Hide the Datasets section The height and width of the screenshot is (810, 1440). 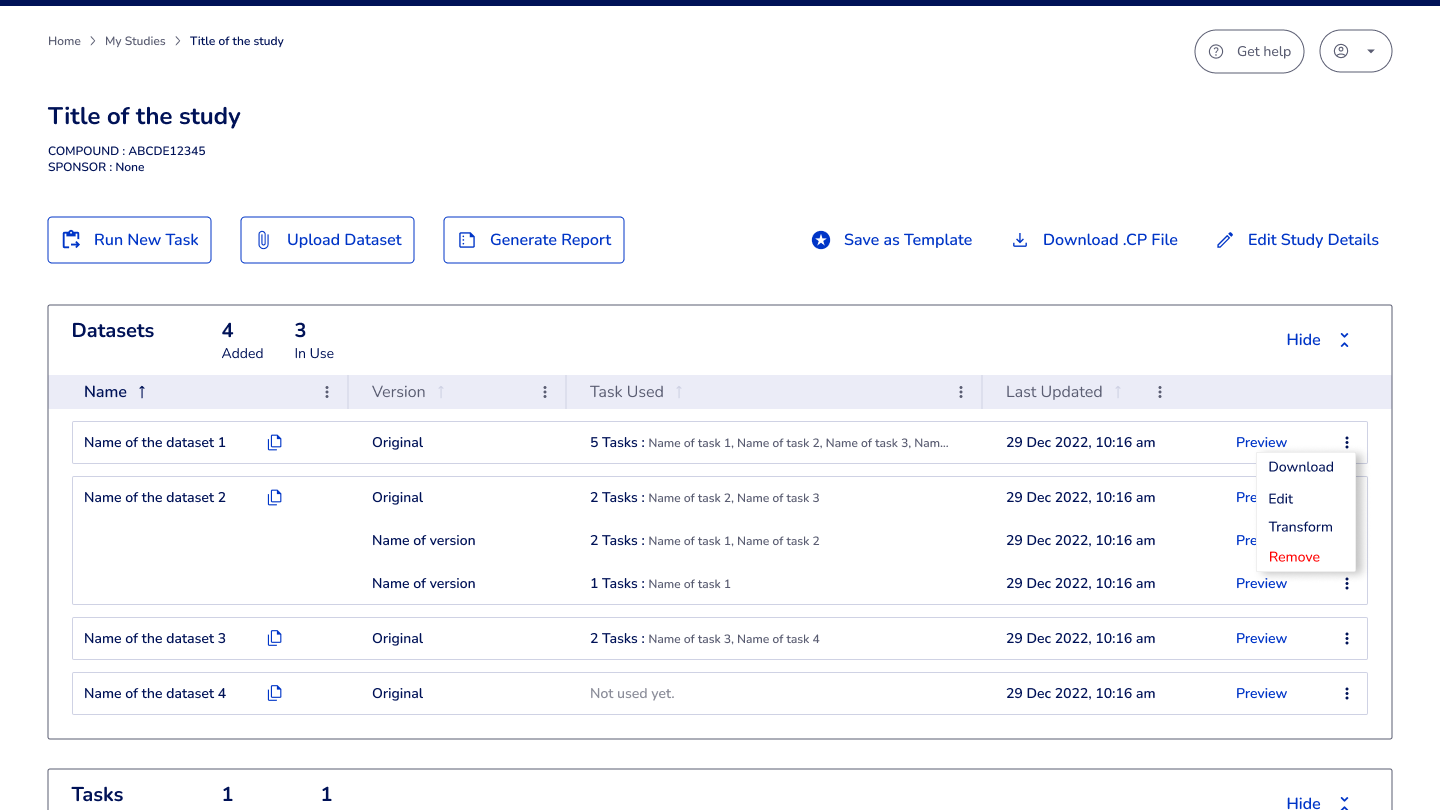(1318, 340)
